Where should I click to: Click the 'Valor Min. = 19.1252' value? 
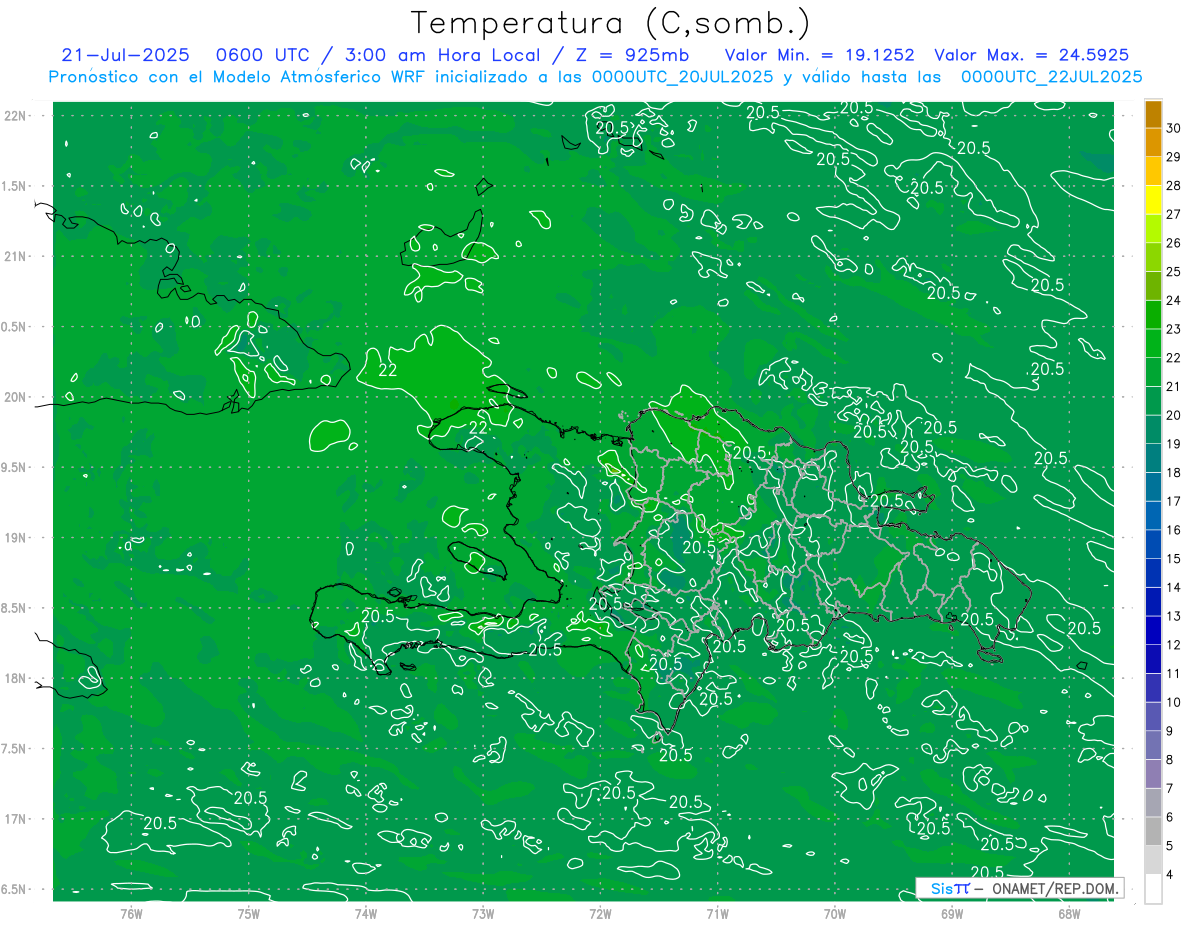[820, 55]
